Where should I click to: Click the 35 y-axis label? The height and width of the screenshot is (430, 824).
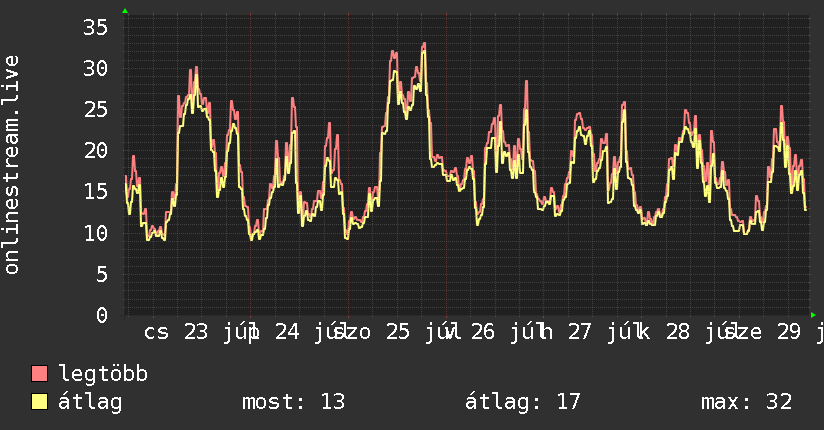(x=95, y=27)
